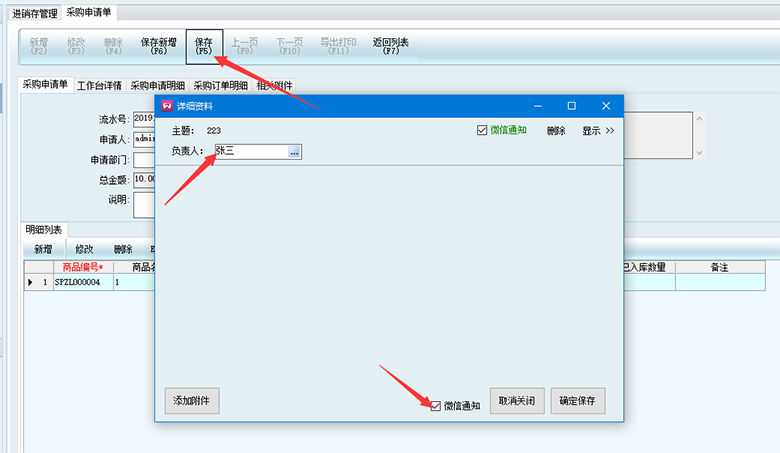Click 返回列表 (F7) toolbar button
780x453 pixels.
pos(391,47)
